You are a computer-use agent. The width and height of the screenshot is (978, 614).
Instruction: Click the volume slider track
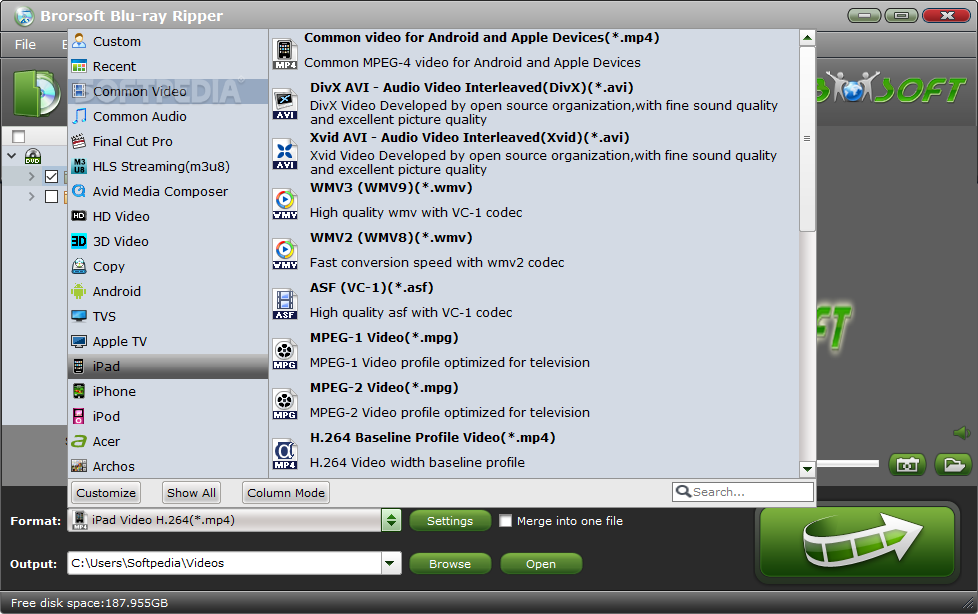(848, 464)
